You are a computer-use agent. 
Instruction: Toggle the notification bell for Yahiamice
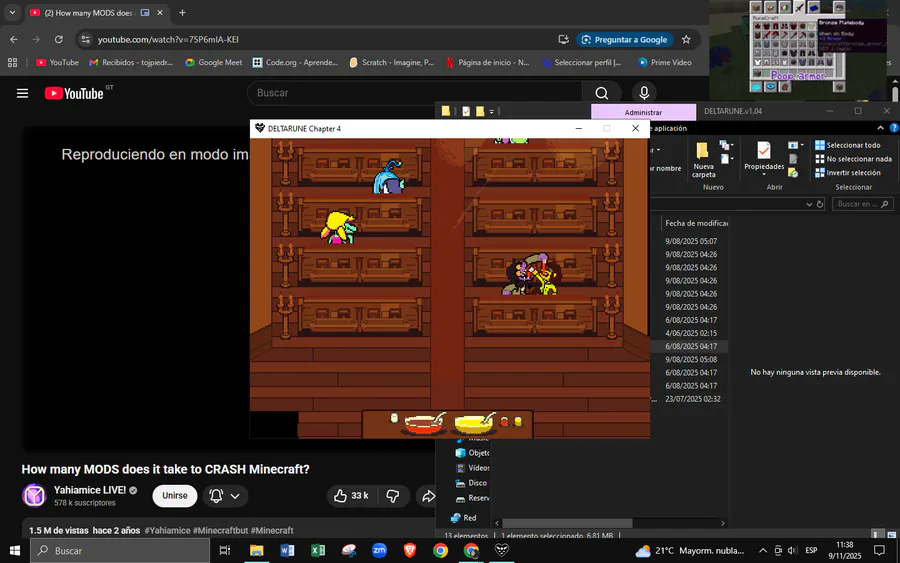(216, 496)
